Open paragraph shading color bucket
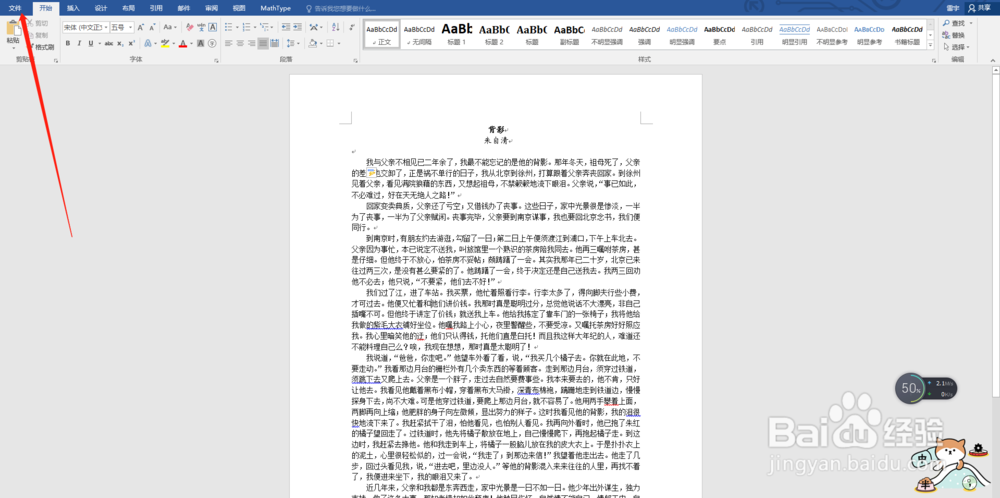This screenshot has height=498, width=1000. 313,43
